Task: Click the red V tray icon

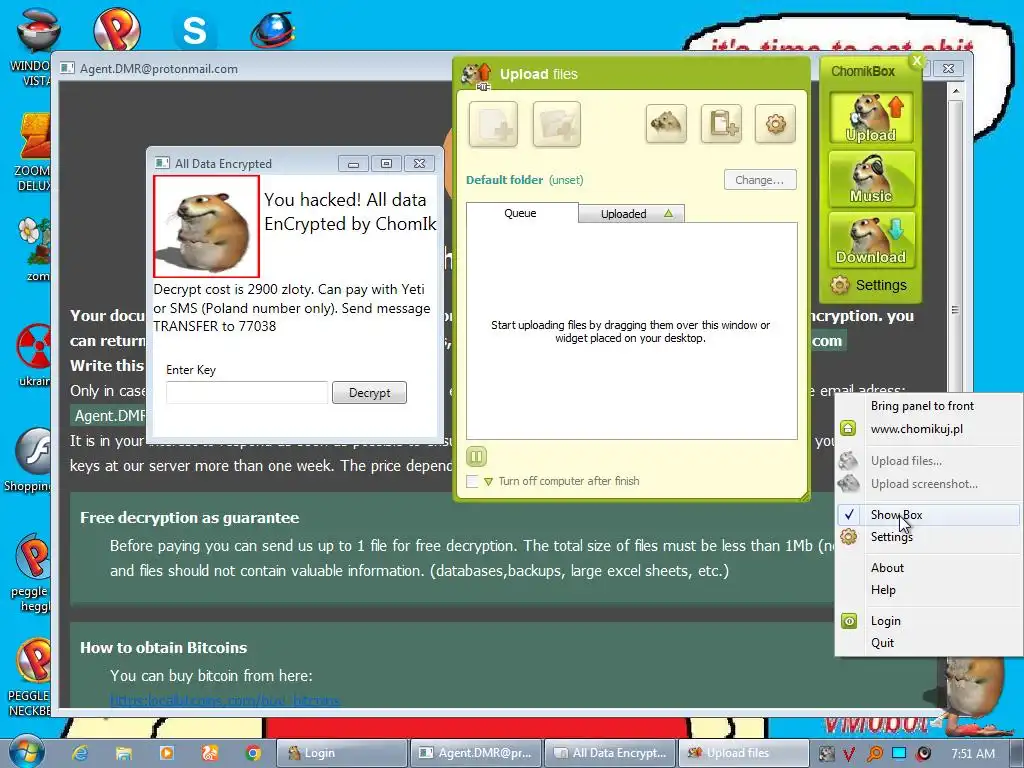Action: (850, 754)
